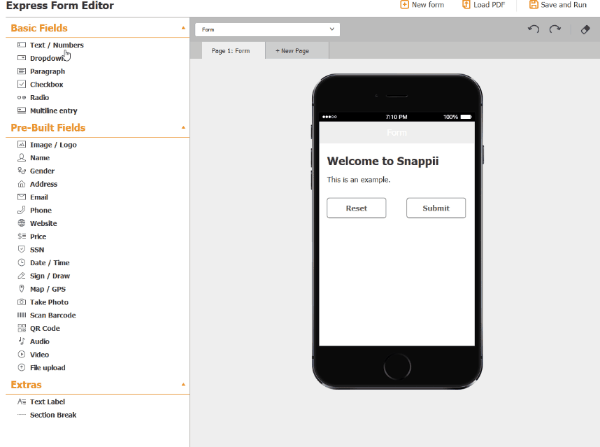This screenshot has height=447, width=600.
Task: Tap the Reset button in phone preview
Action: [x=356, y=208]
